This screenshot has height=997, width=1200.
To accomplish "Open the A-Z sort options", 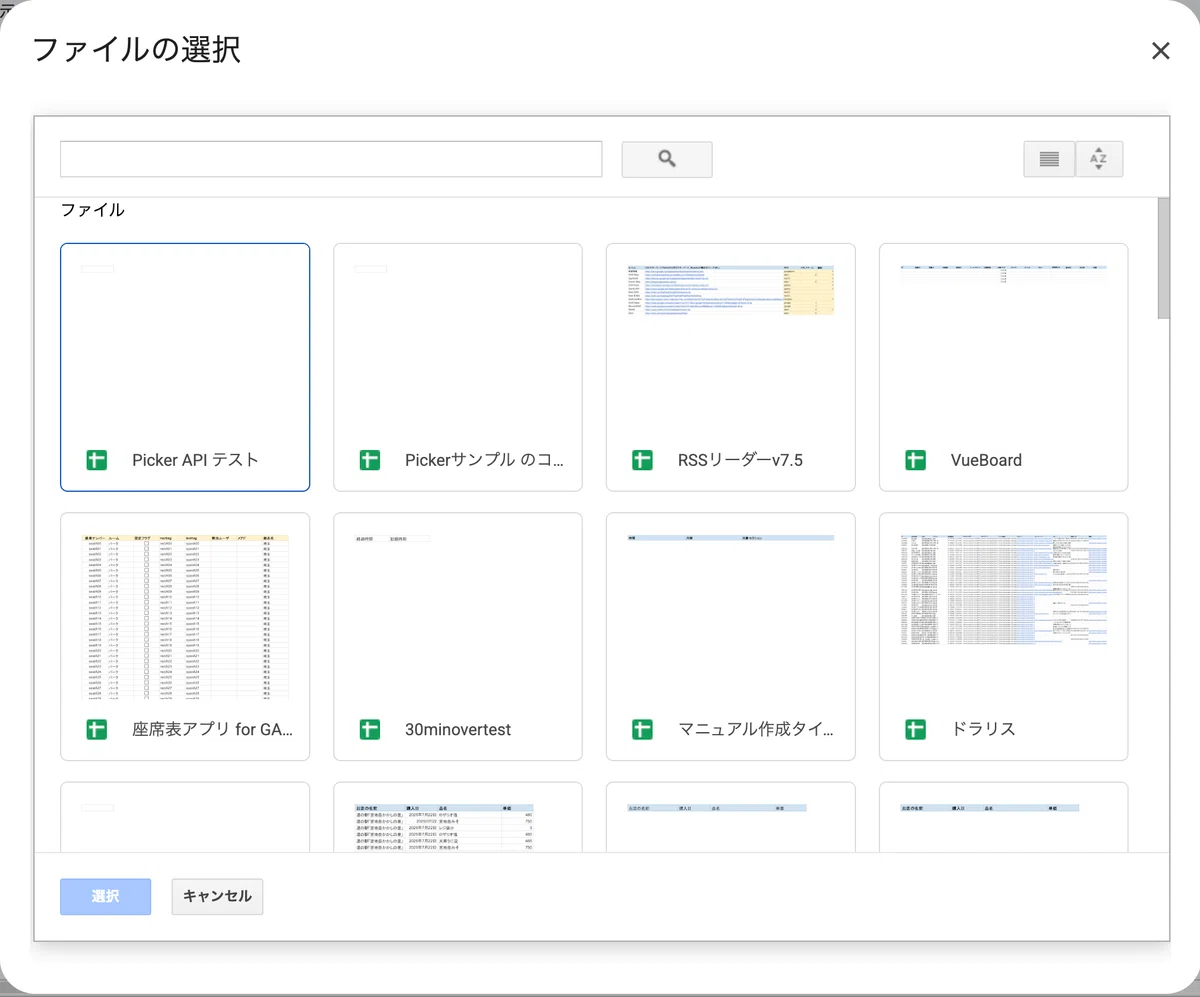I will coord(1099,159).
